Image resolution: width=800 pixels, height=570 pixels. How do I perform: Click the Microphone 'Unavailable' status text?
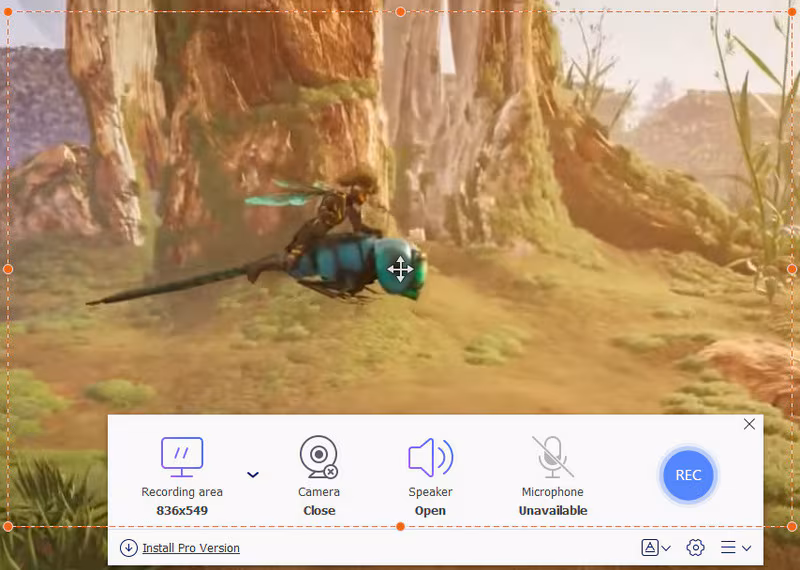coord(553,510)
